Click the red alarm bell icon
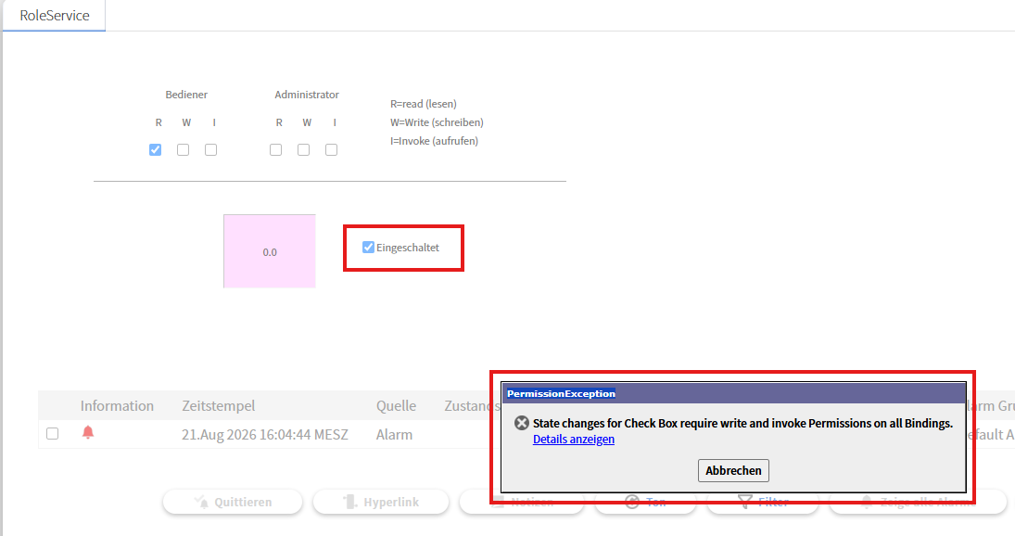 (x=88, y=432)
